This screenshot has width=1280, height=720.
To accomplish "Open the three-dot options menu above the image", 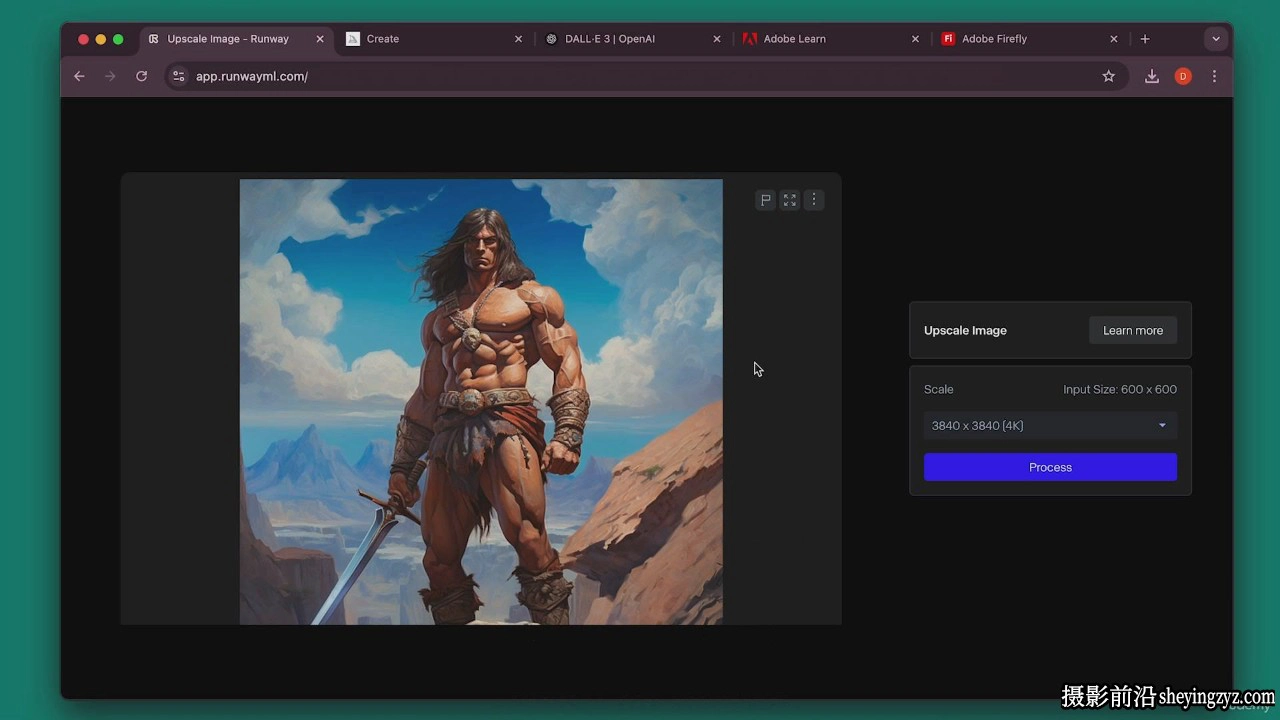I will pos(814,200).
